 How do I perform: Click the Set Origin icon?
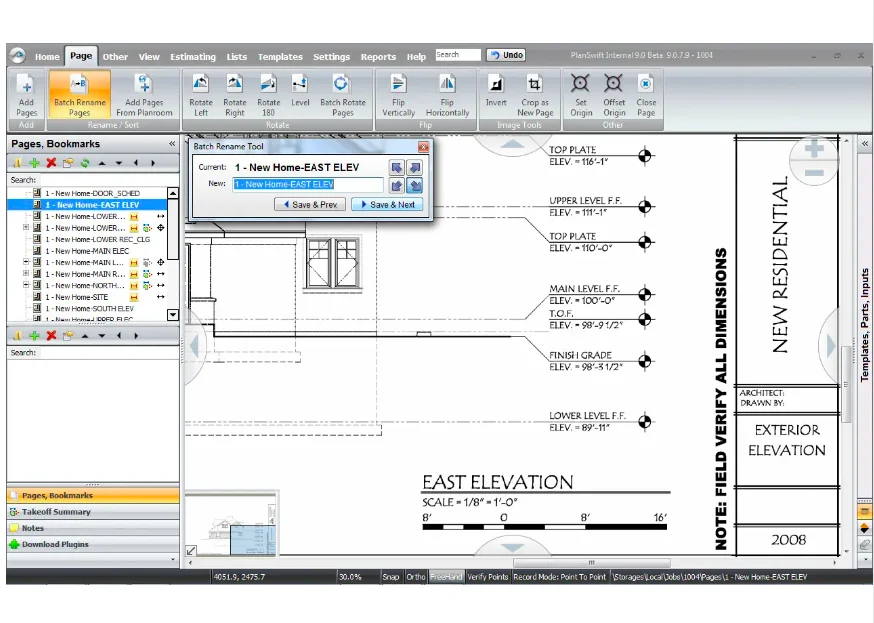click(x=580, y=94)
